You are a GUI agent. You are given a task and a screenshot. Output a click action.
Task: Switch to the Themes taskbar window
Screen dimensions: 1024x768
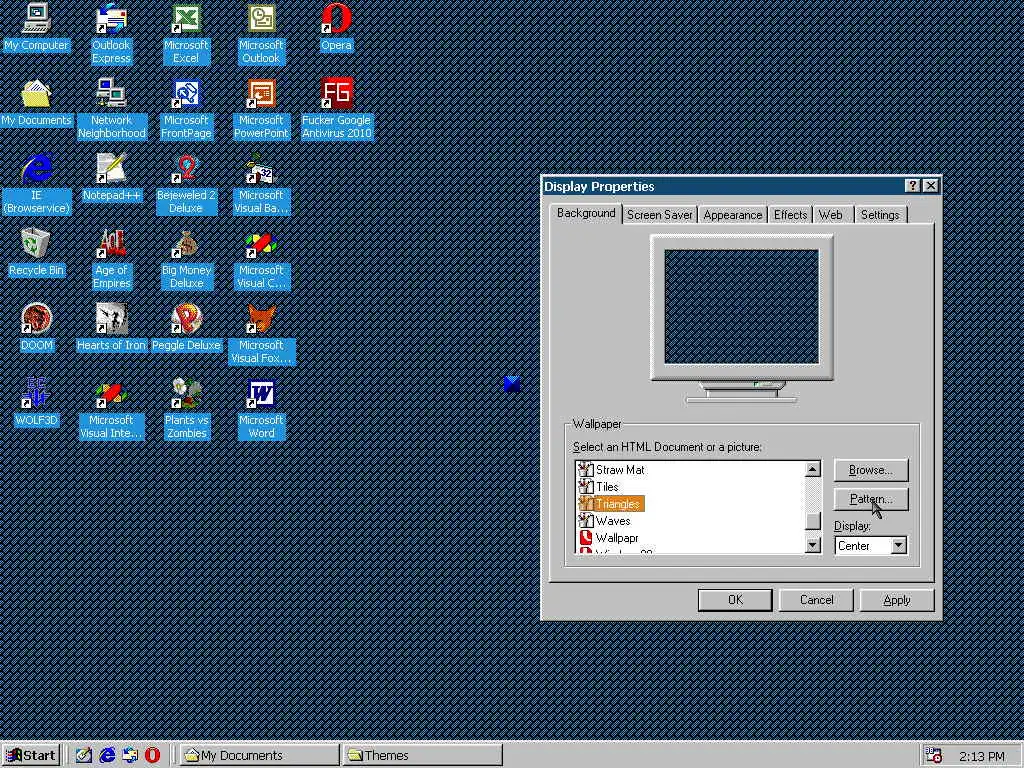423,755
